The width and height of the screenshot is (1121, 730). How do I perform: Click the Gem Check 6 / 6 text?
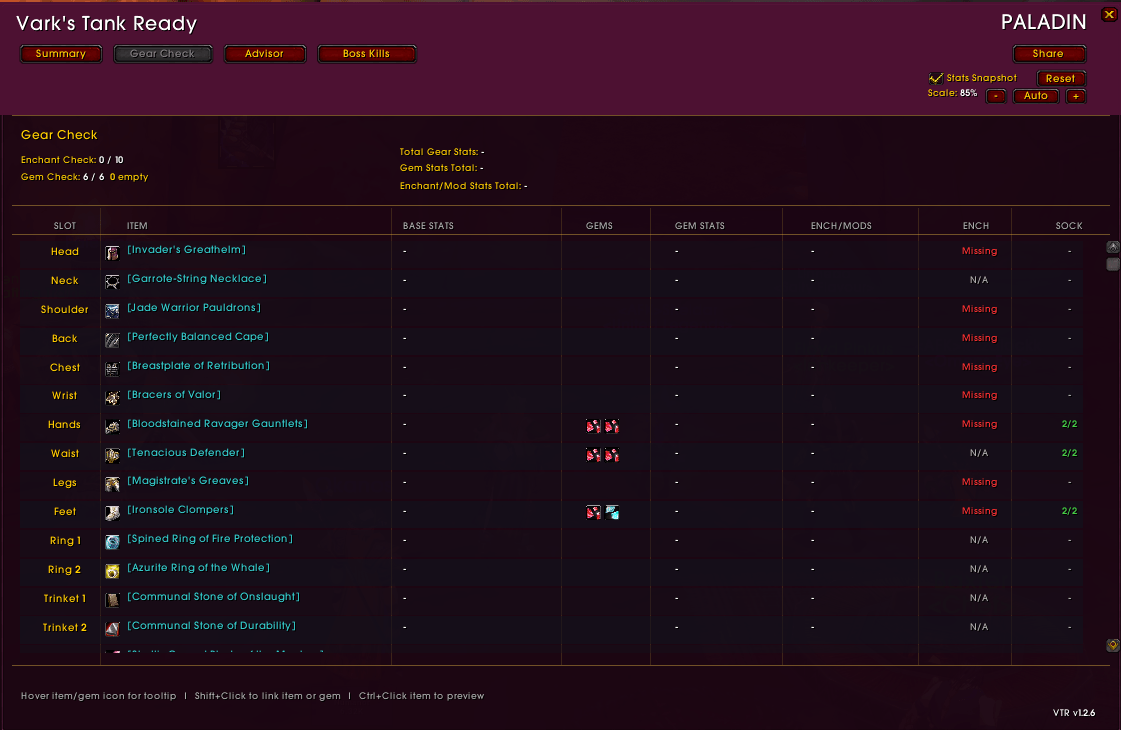pos(62,177)
